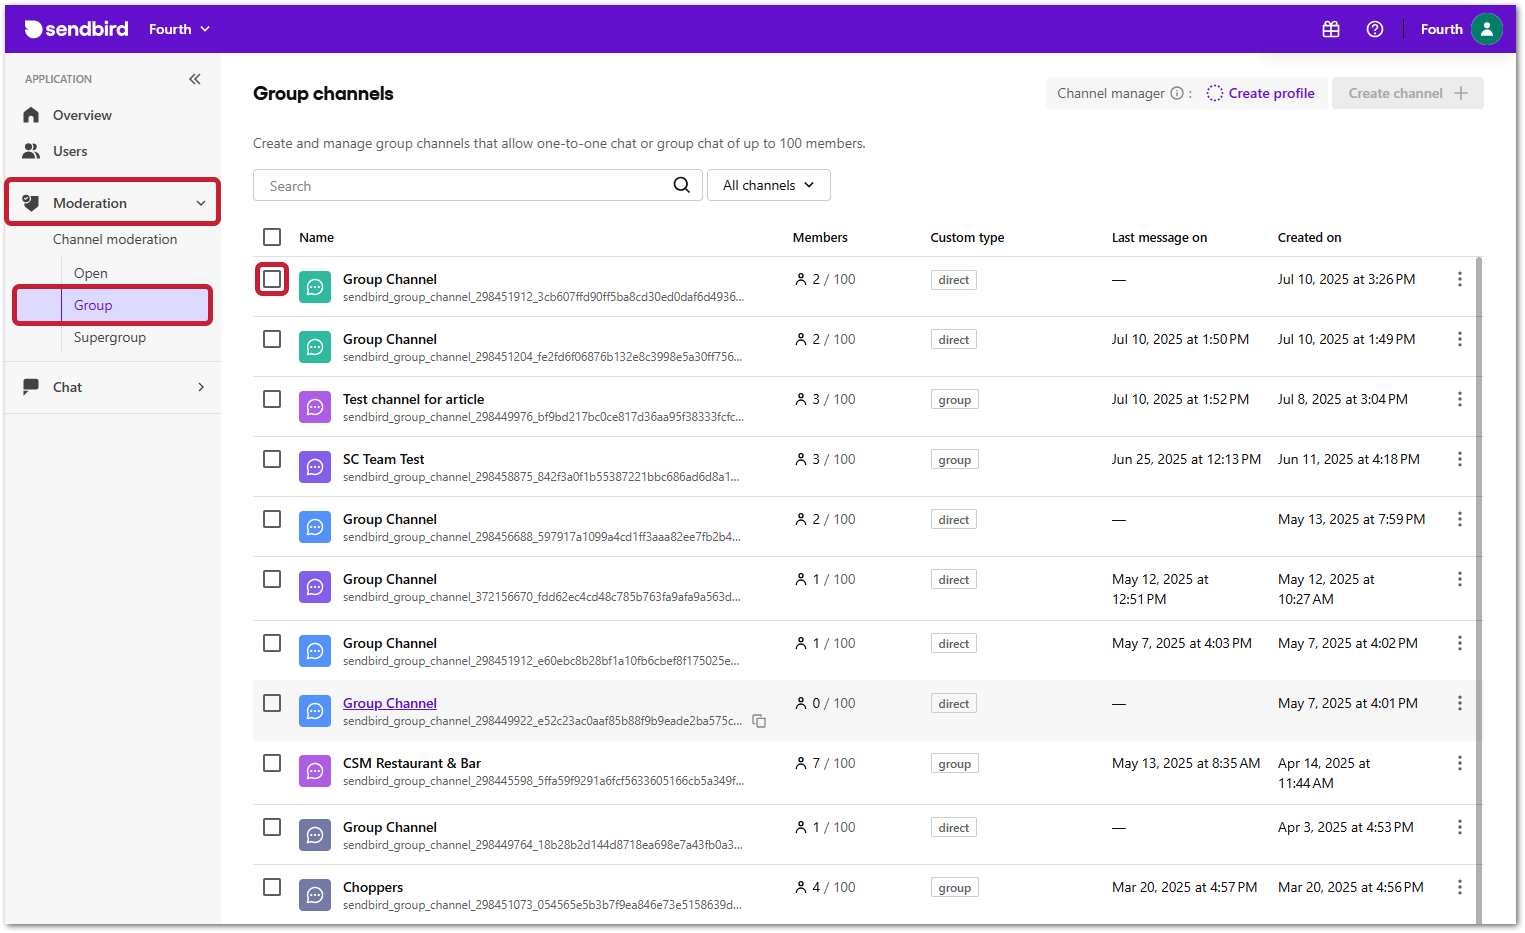Check the Test channel for article checkbox
1525x933 pixels.
tap(272, 399)
